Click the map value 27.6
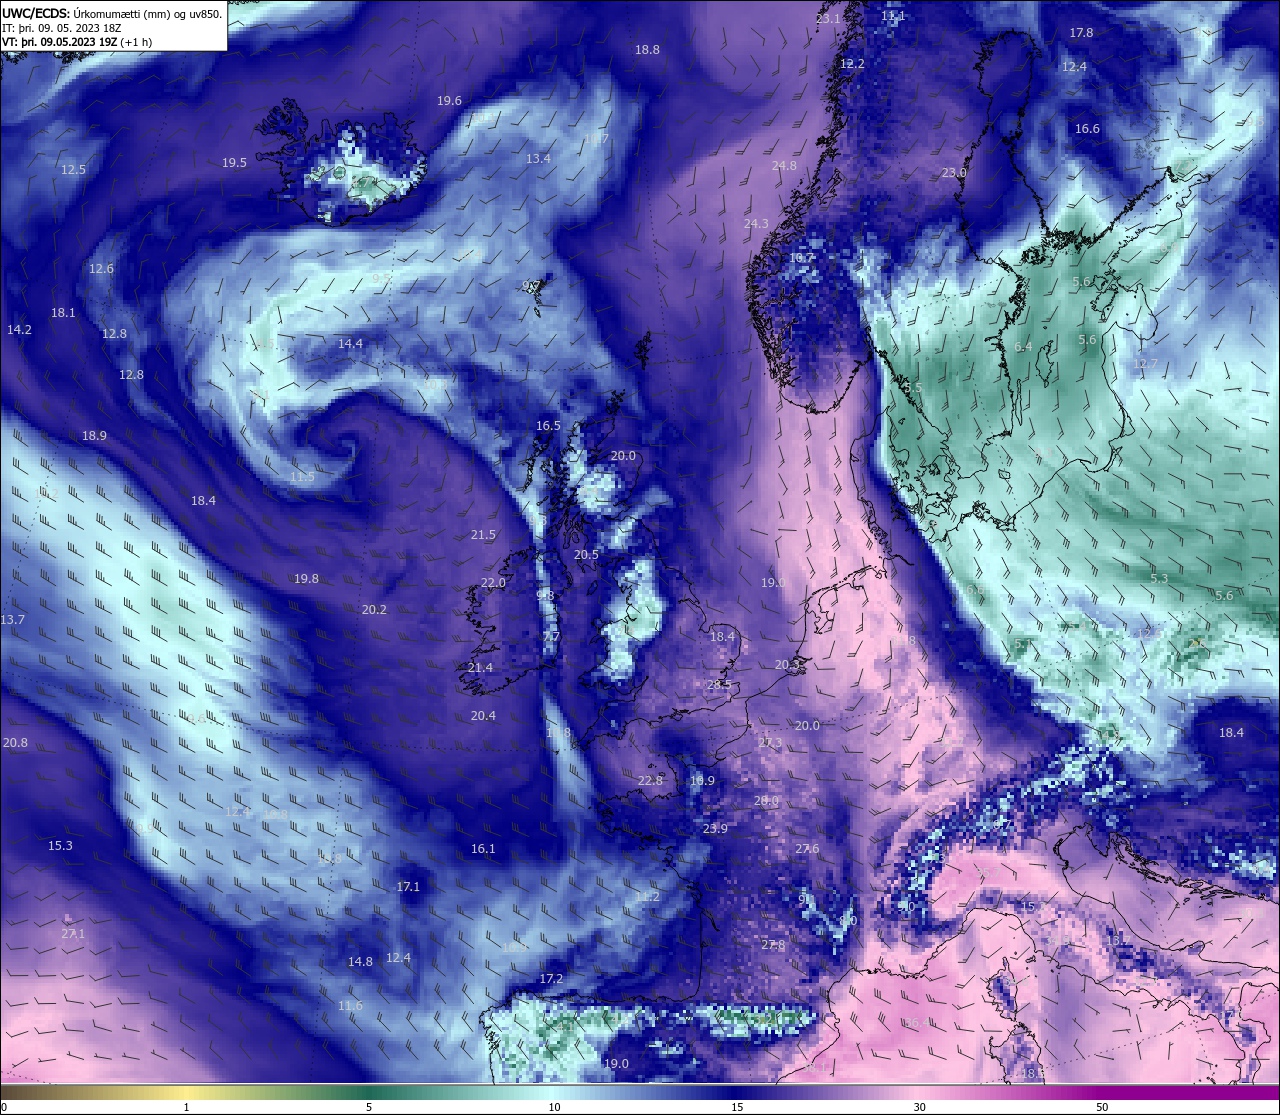Viewport: 1280px width, 1115px height. click(x=807, y=849)
